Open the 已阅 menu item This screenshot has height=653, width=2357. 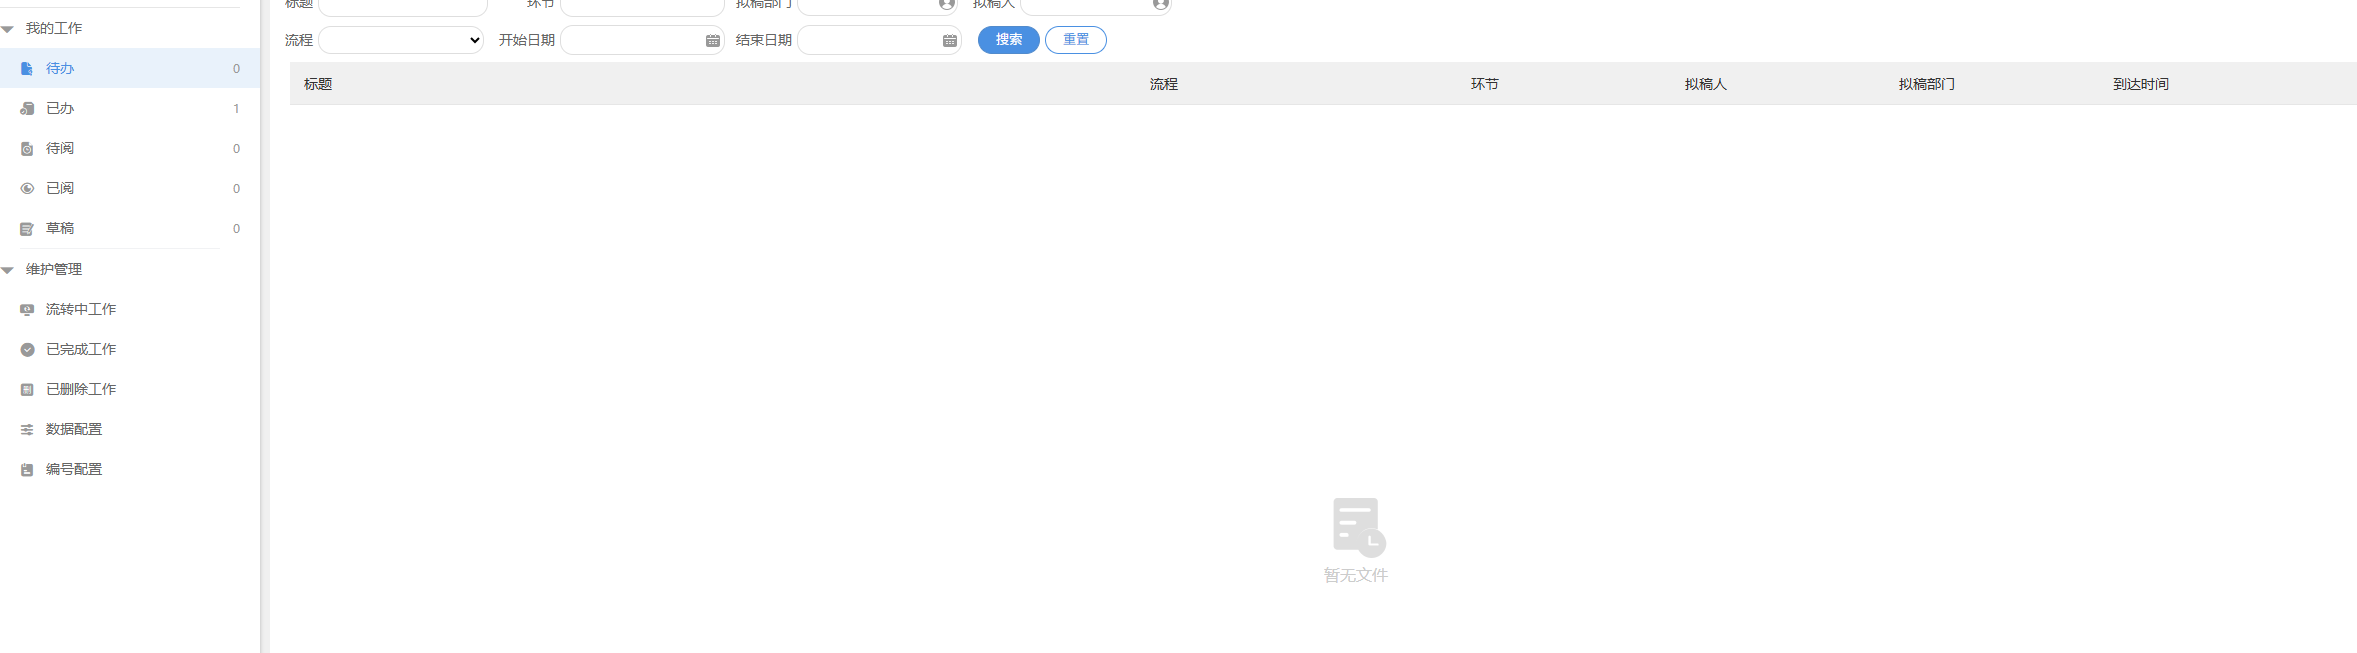[130, 188]
